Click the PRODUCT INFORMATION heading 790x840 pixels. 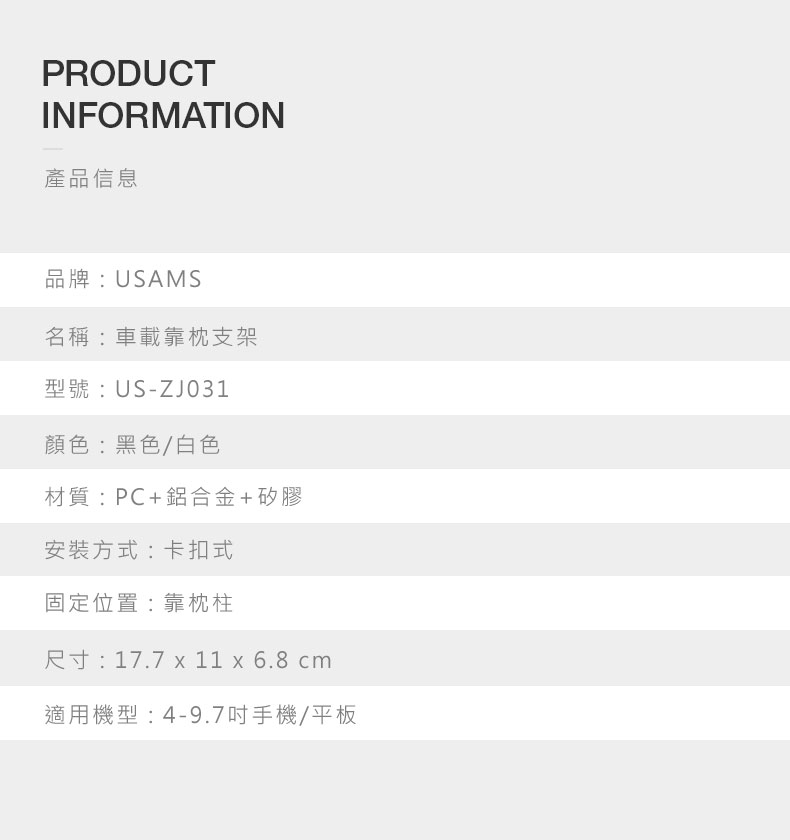point(163,94)
